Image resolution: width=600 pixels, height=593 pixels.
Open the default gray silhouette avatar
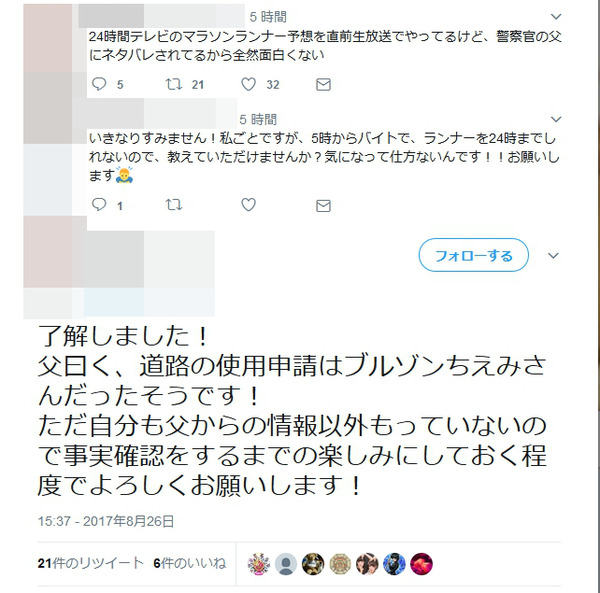coord(286,564)
